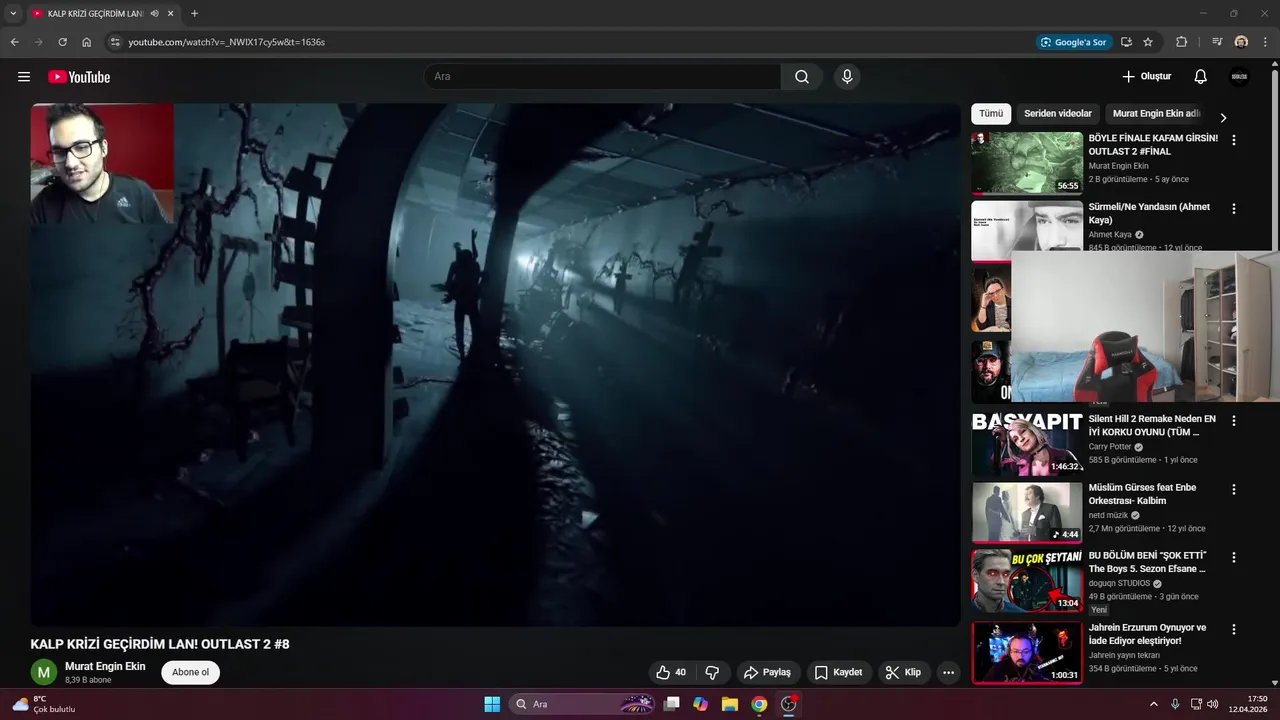Open the Müslüm Gürses Kalbim thumbnail

[1027, 512]
